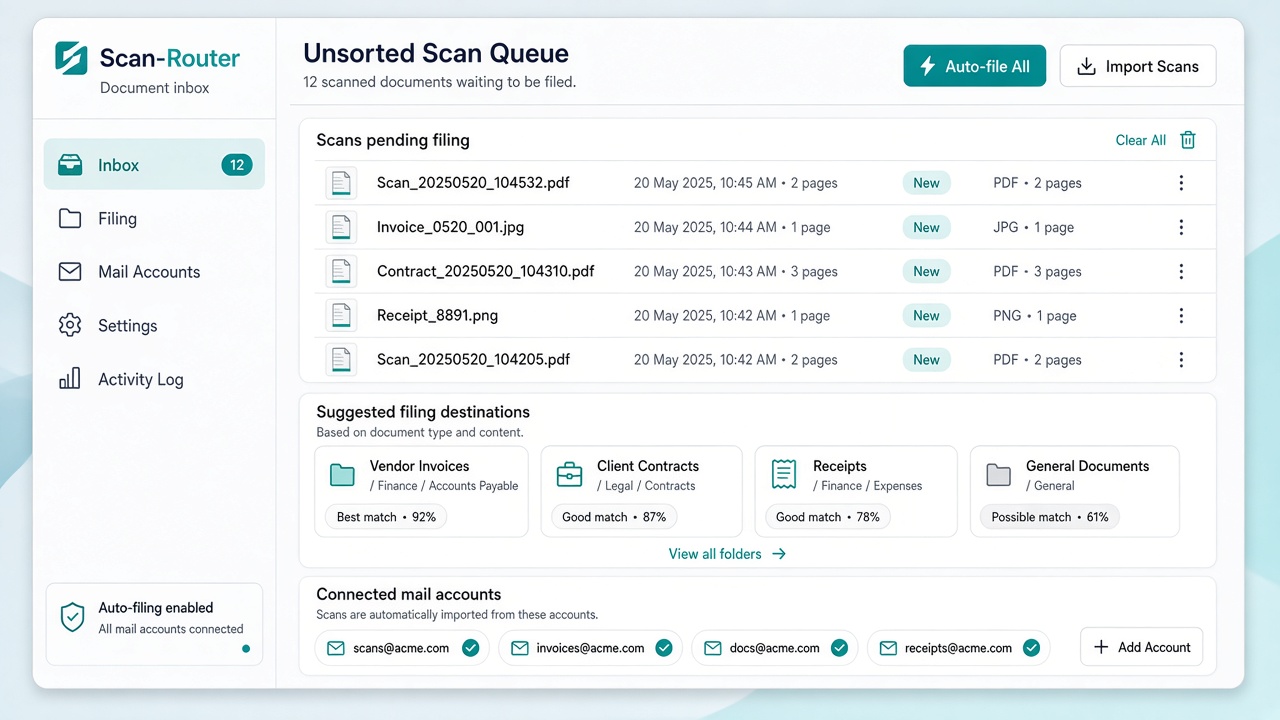Click the file icon for Receipt_8891.png
Image resolution: width=1280 pixels, height=720 pixels.
pos(341,315)
